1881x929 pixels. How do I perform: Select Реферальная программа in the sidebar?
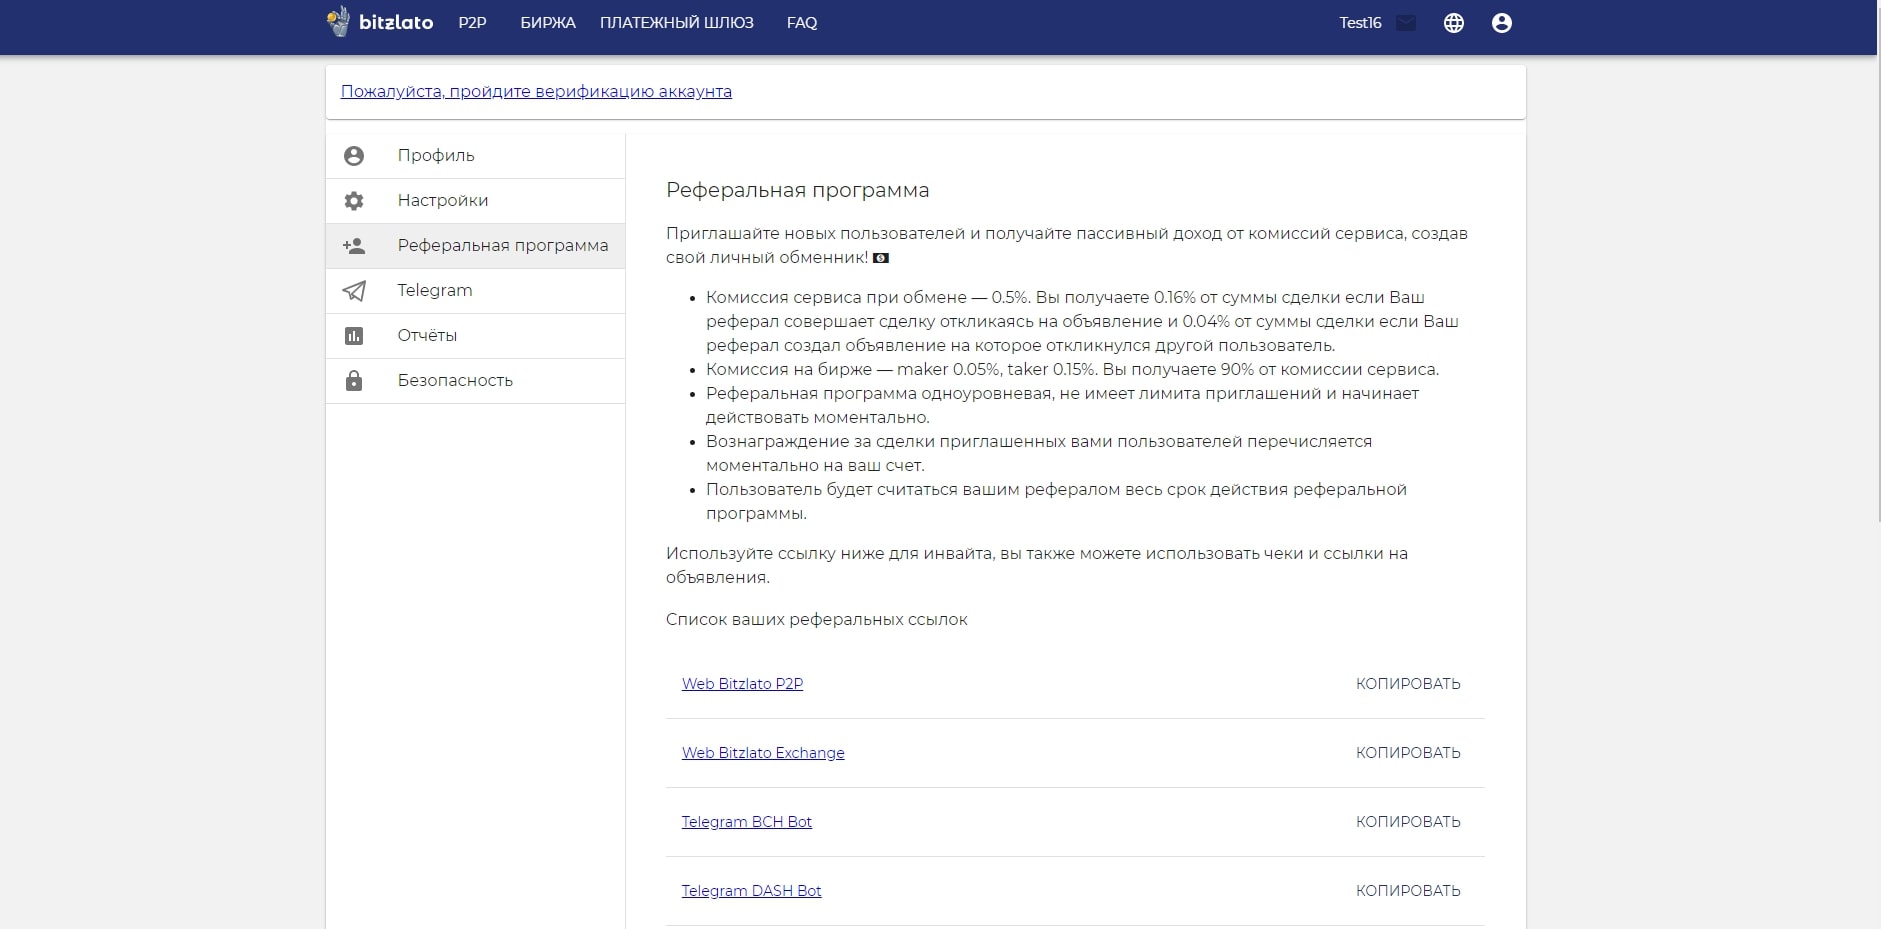point(475,246)
